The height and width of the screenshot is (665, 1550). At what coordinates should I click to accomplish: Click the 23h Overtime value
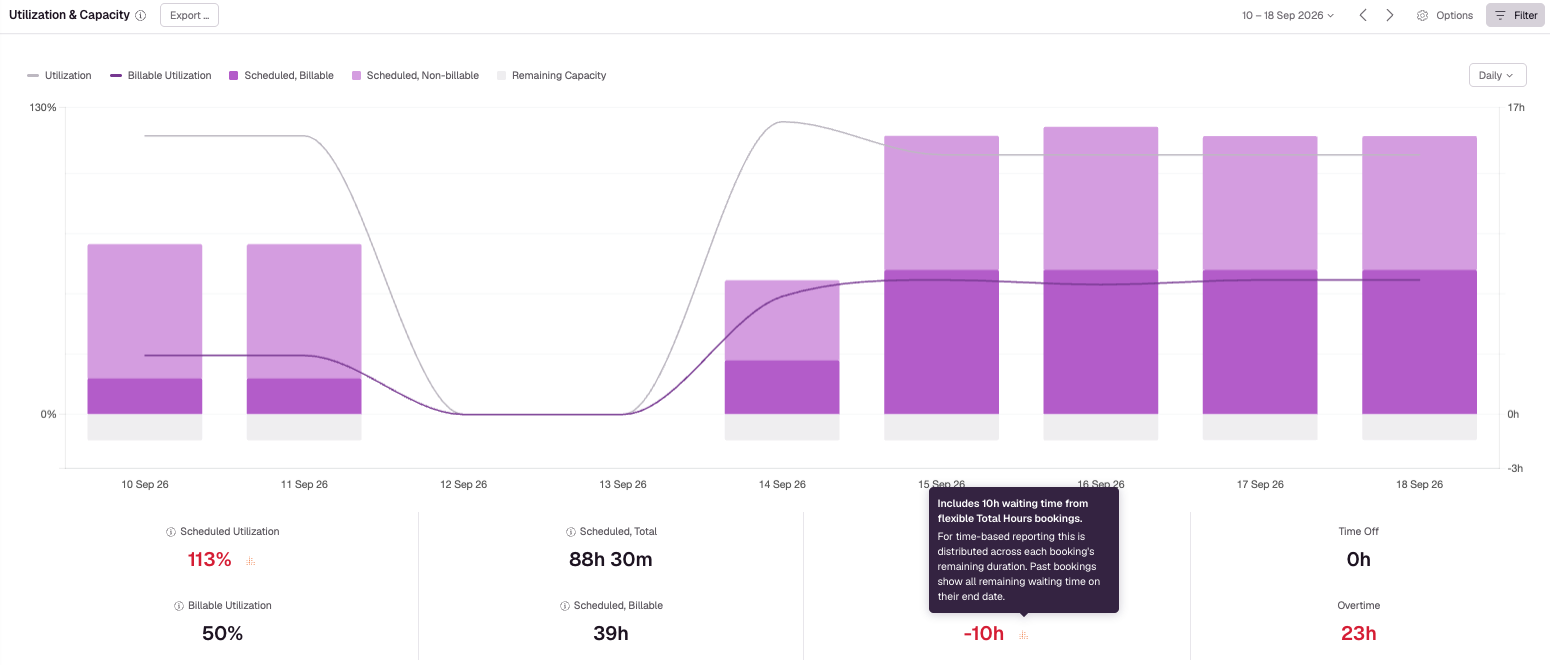pyautogui.click(x=1358, y=633)
